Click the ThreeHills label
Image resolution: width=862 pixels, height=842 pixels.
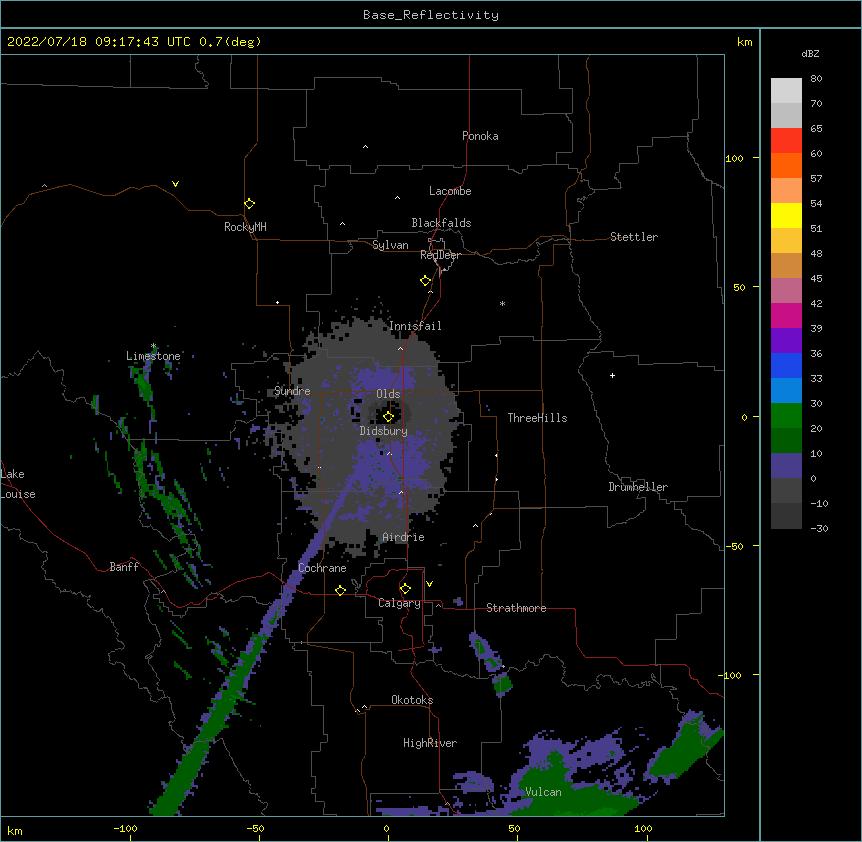[x=537, y=418]
